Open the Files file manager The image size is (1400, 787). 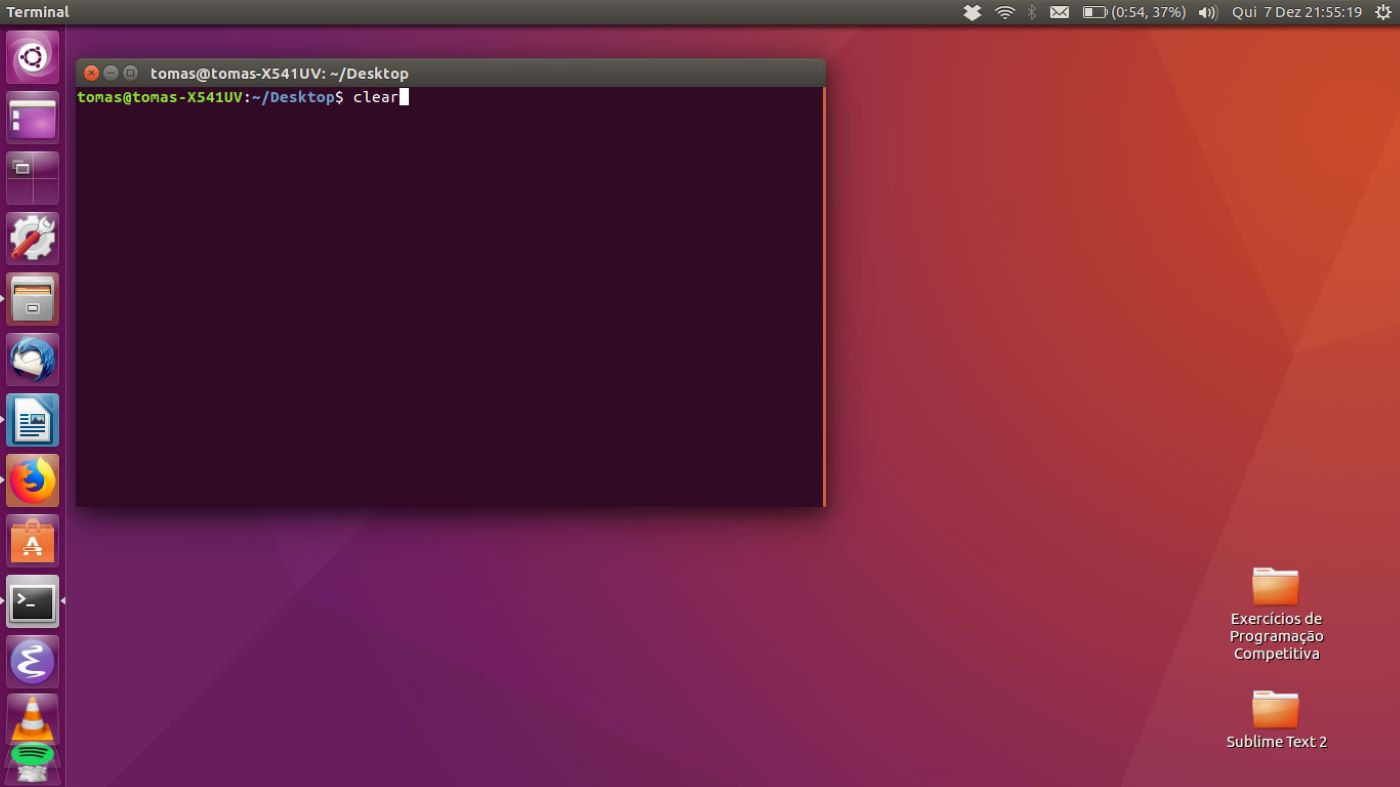click(33, 299)
